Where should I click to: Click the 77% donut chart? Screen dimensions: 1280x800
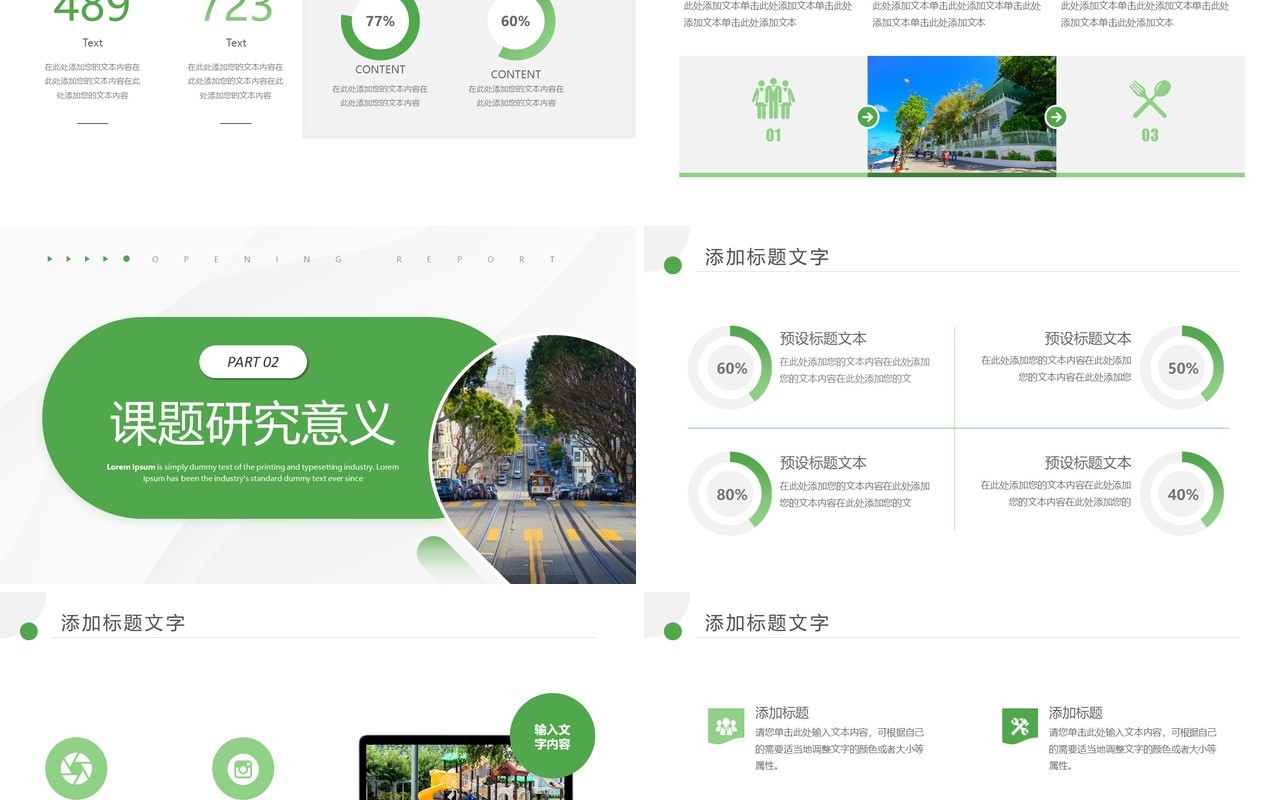coord(380,21)
